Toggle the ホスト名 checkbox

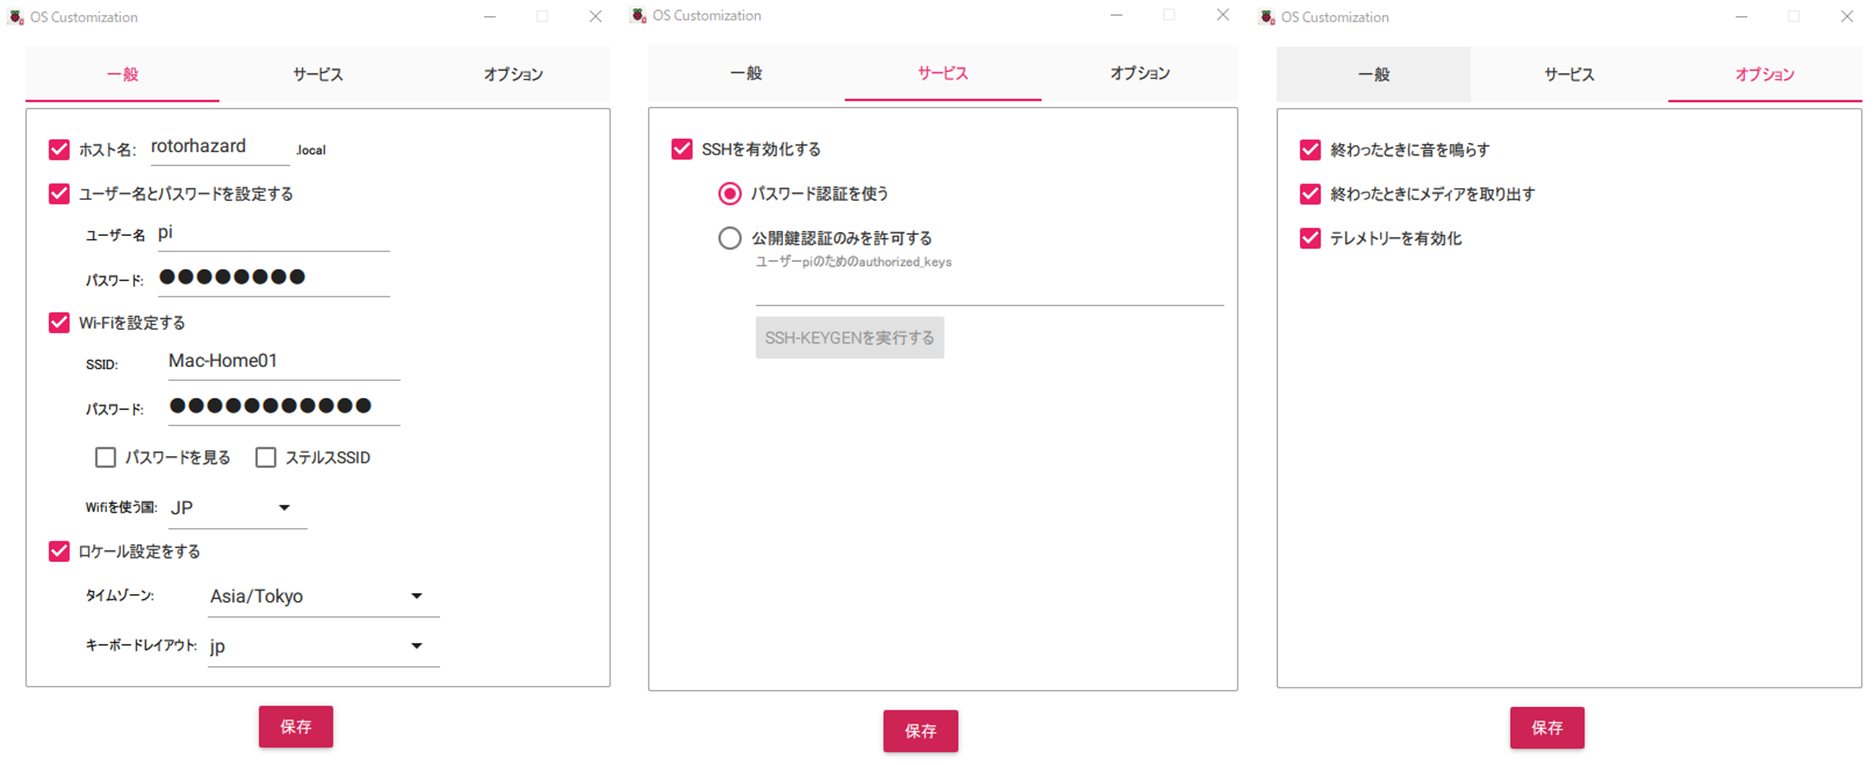pos(59,150)
